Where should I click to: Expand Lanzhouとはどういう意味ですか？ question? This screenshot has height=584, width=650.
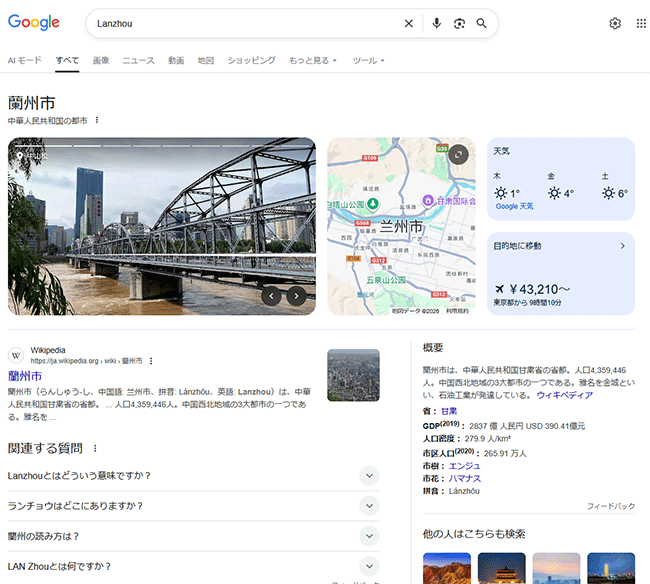coord(194,475)
